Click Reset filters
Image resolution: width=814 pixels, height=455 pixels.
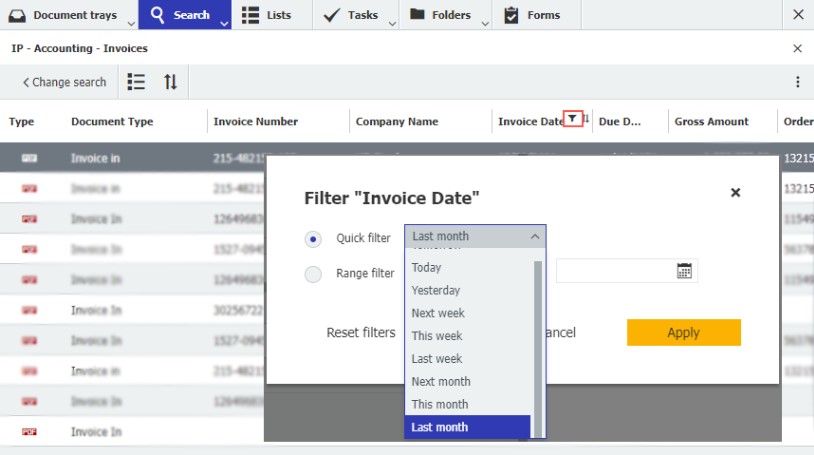click(361, 332)
